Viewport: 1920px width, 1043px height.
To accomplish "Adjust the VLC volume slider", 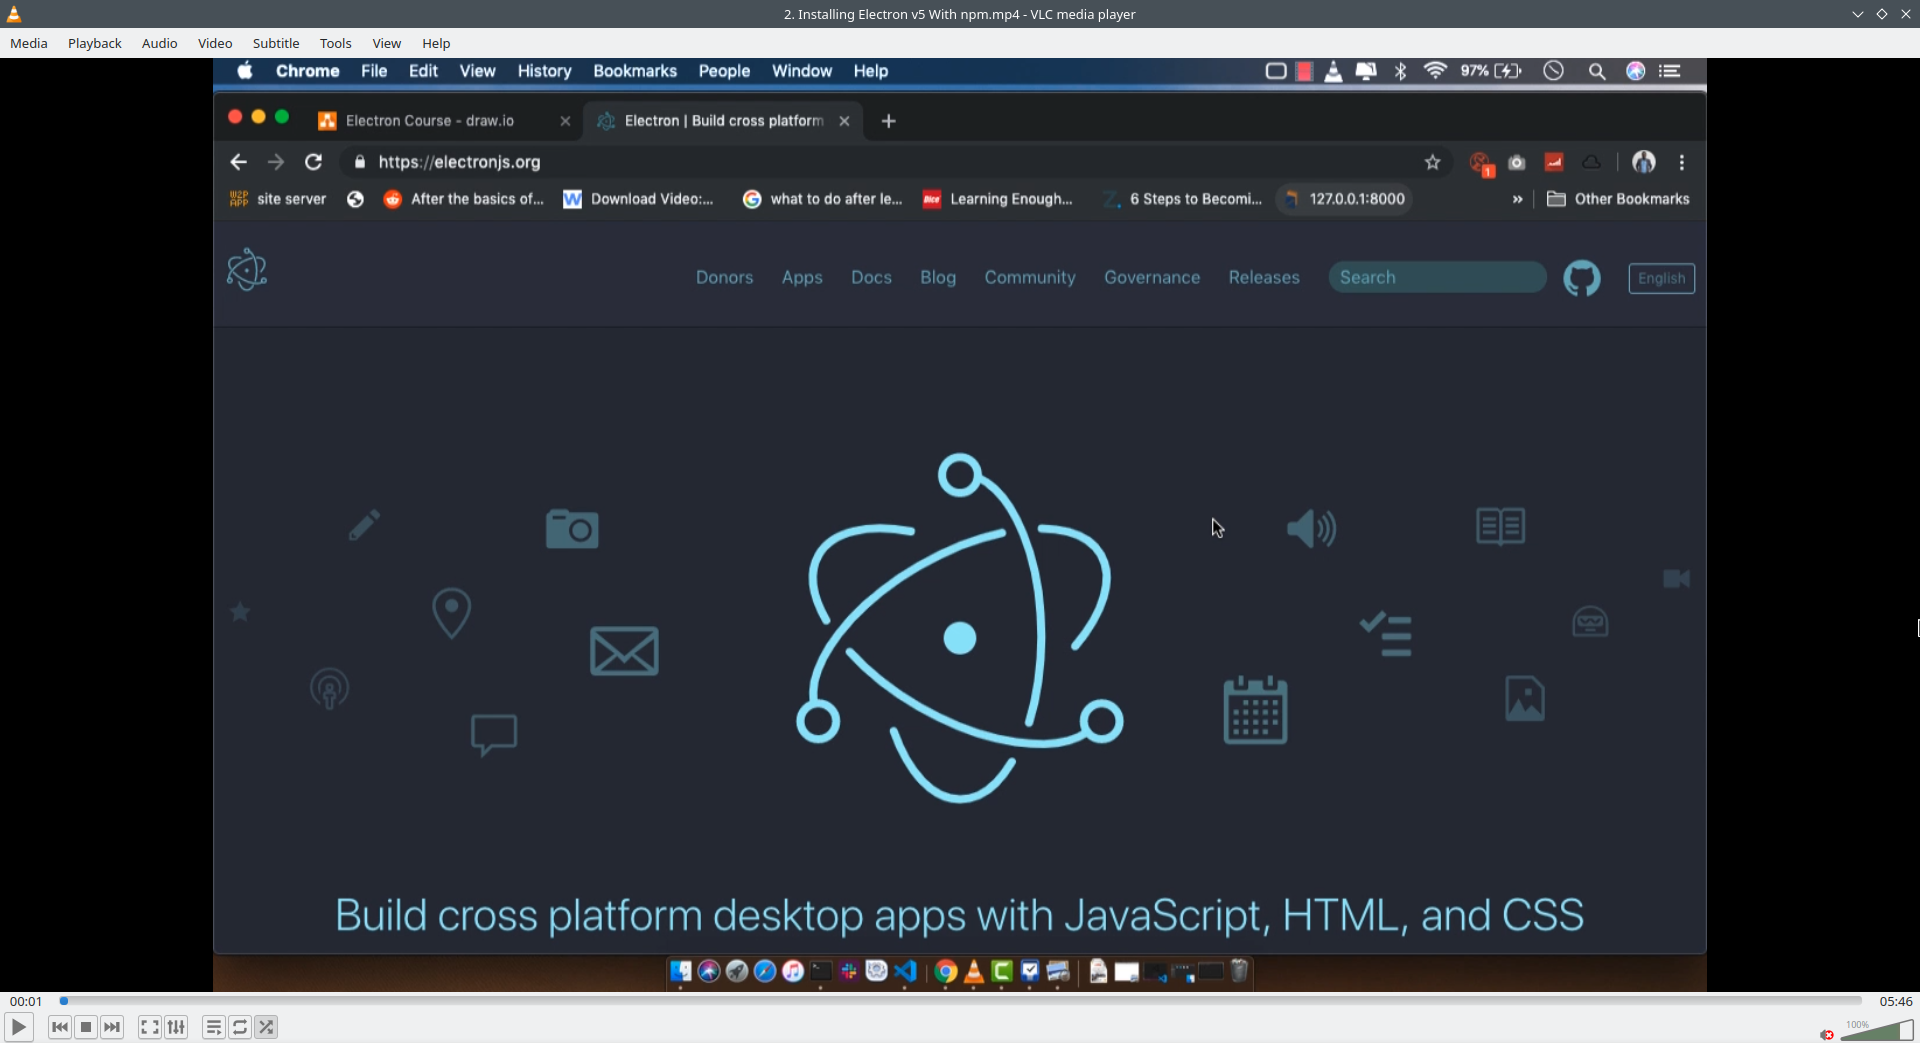I will pyautogui.click(x=1876, y=1030).
